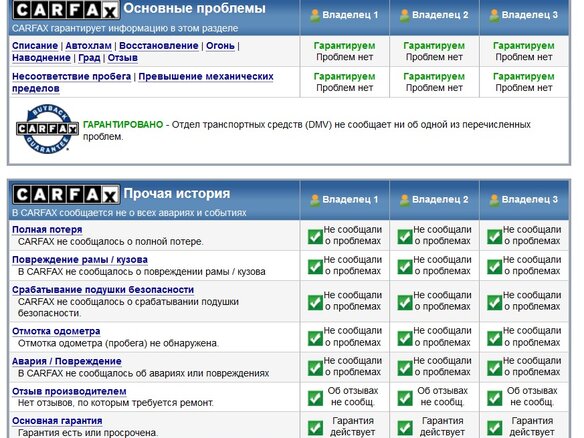Click 'В CARFAX не сообщалось об авариях' description
Image resolution: width=584 pixels, height=438 pixels.
(143, 373)
